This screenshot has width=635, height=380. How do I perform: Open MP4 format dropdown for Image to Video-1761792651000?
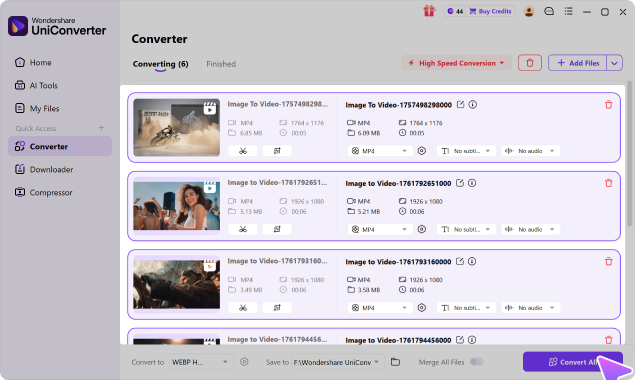380,229
